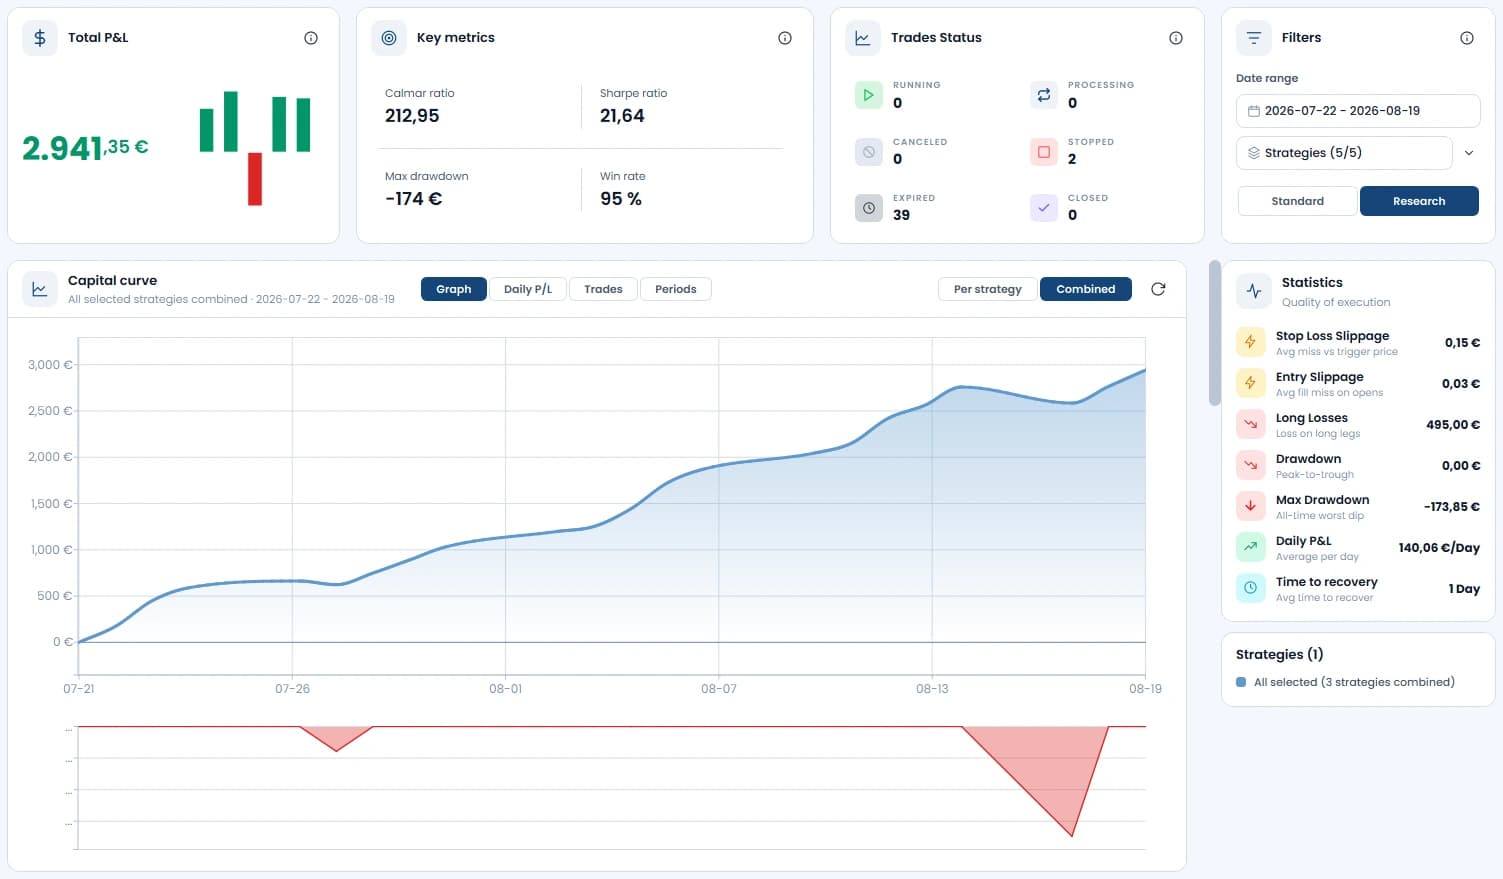Switch filter mode to Research
This screenshot has height=879, width=1503.
tap(1419, 201)
